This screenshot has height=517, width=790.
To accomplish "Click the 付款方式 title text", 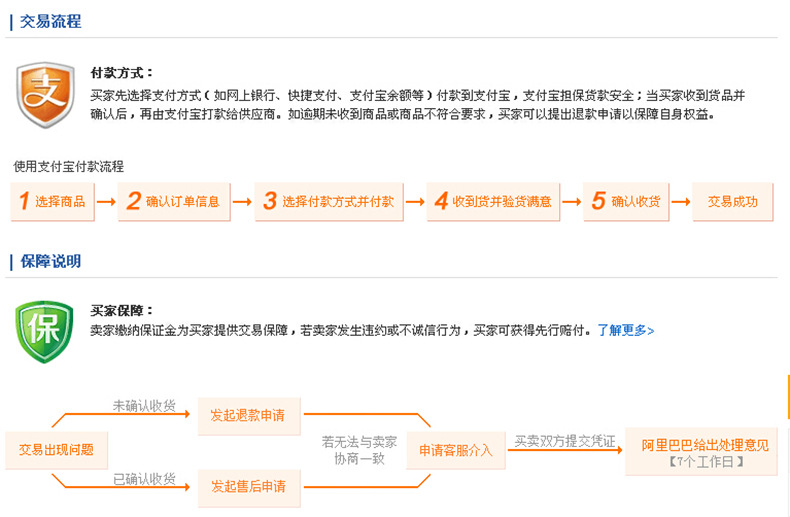I will pyautogui.click(x=122, y=73).
